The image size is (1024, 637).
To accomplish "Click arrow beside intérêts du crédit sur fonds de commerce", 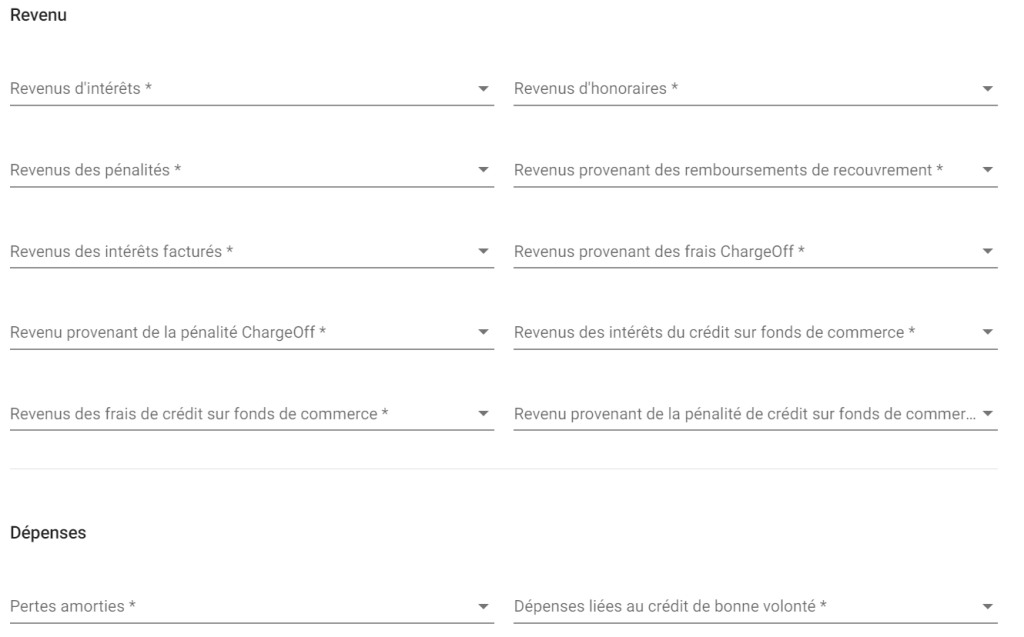I will pos(987,333).
